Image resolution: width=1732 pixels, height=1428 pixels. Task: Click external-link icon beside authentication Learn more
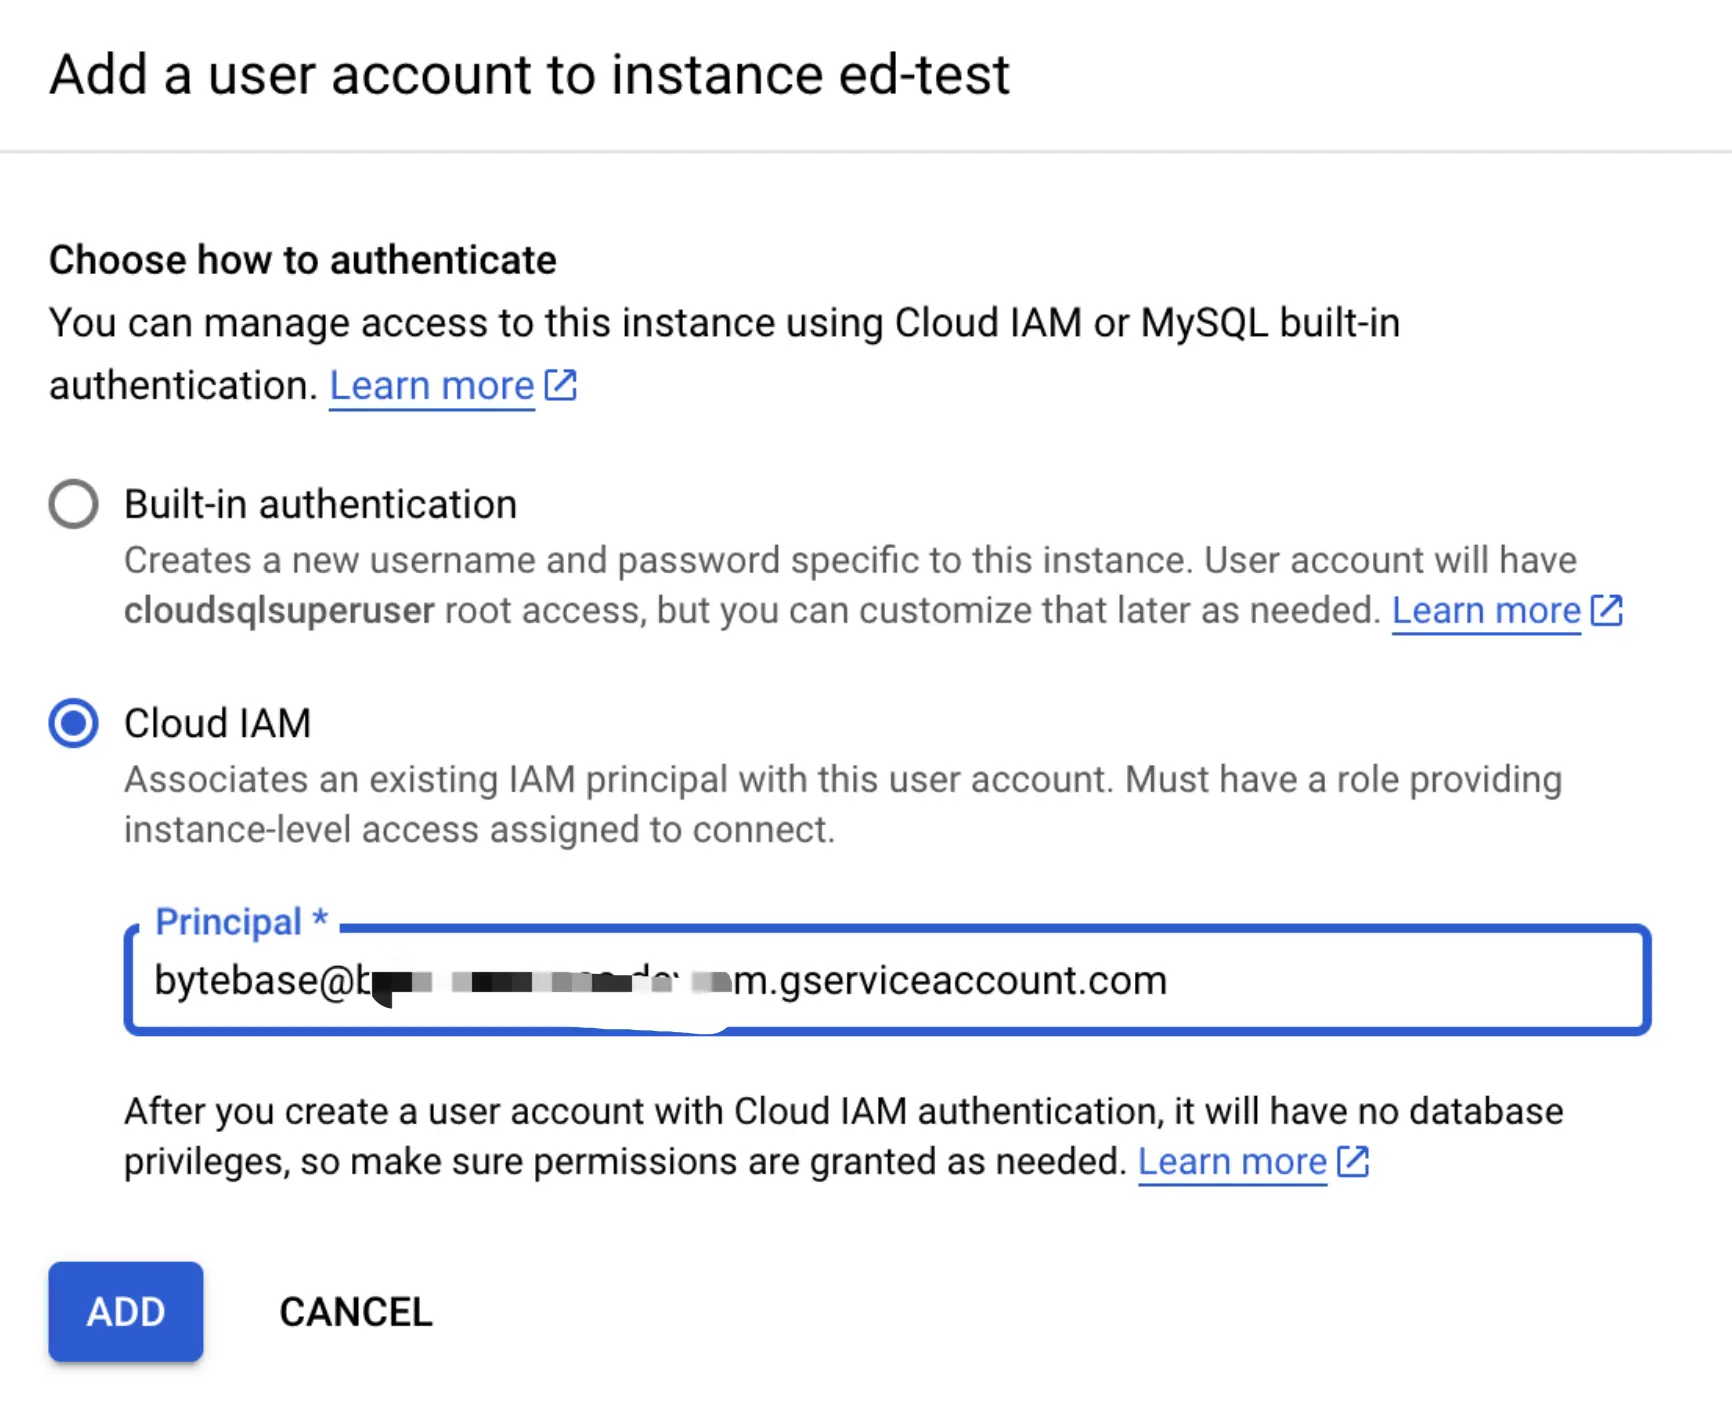point(561,385)
